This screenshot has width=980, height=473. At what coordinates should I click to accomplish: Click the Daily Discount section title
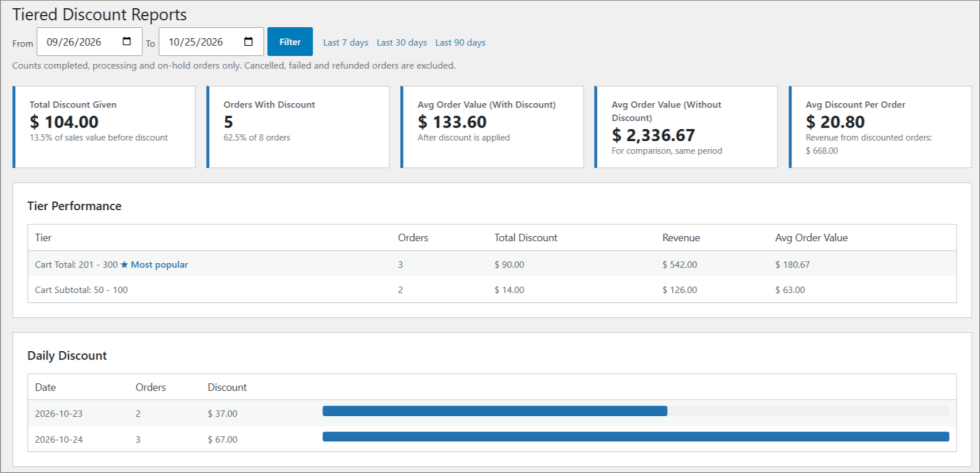tap(68, 356)
